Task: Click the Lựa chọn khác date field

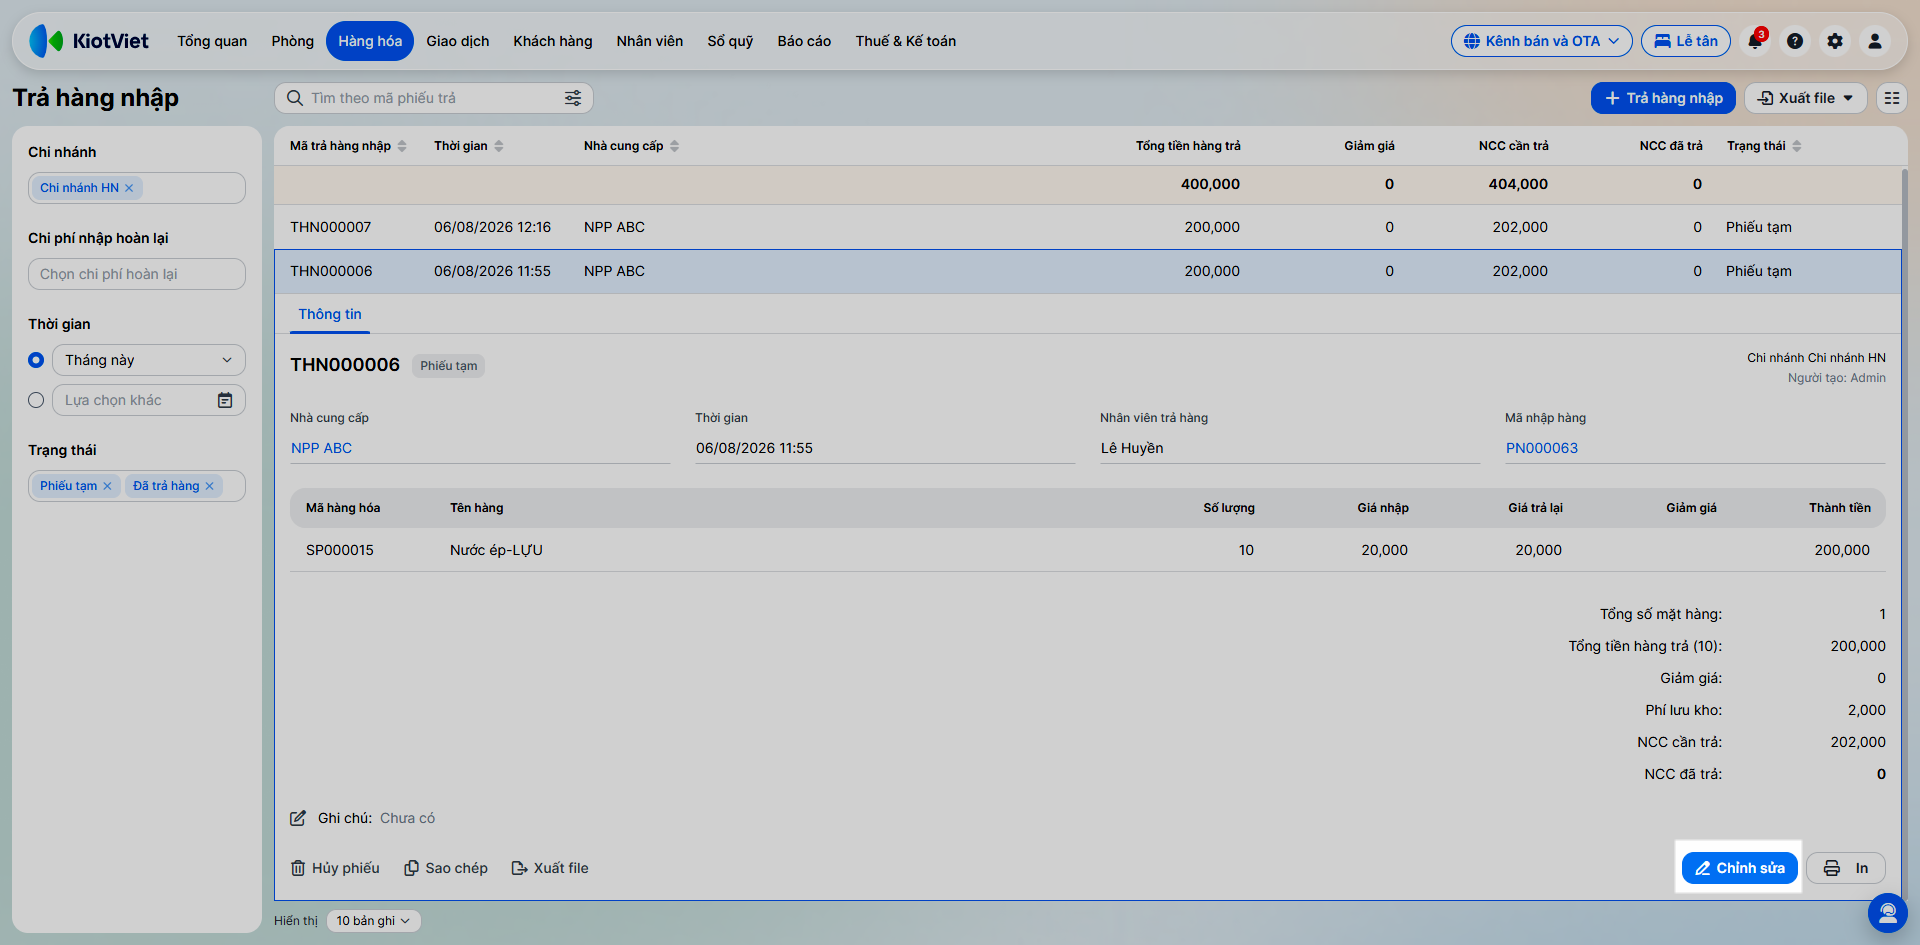Action: coord(149,400)
